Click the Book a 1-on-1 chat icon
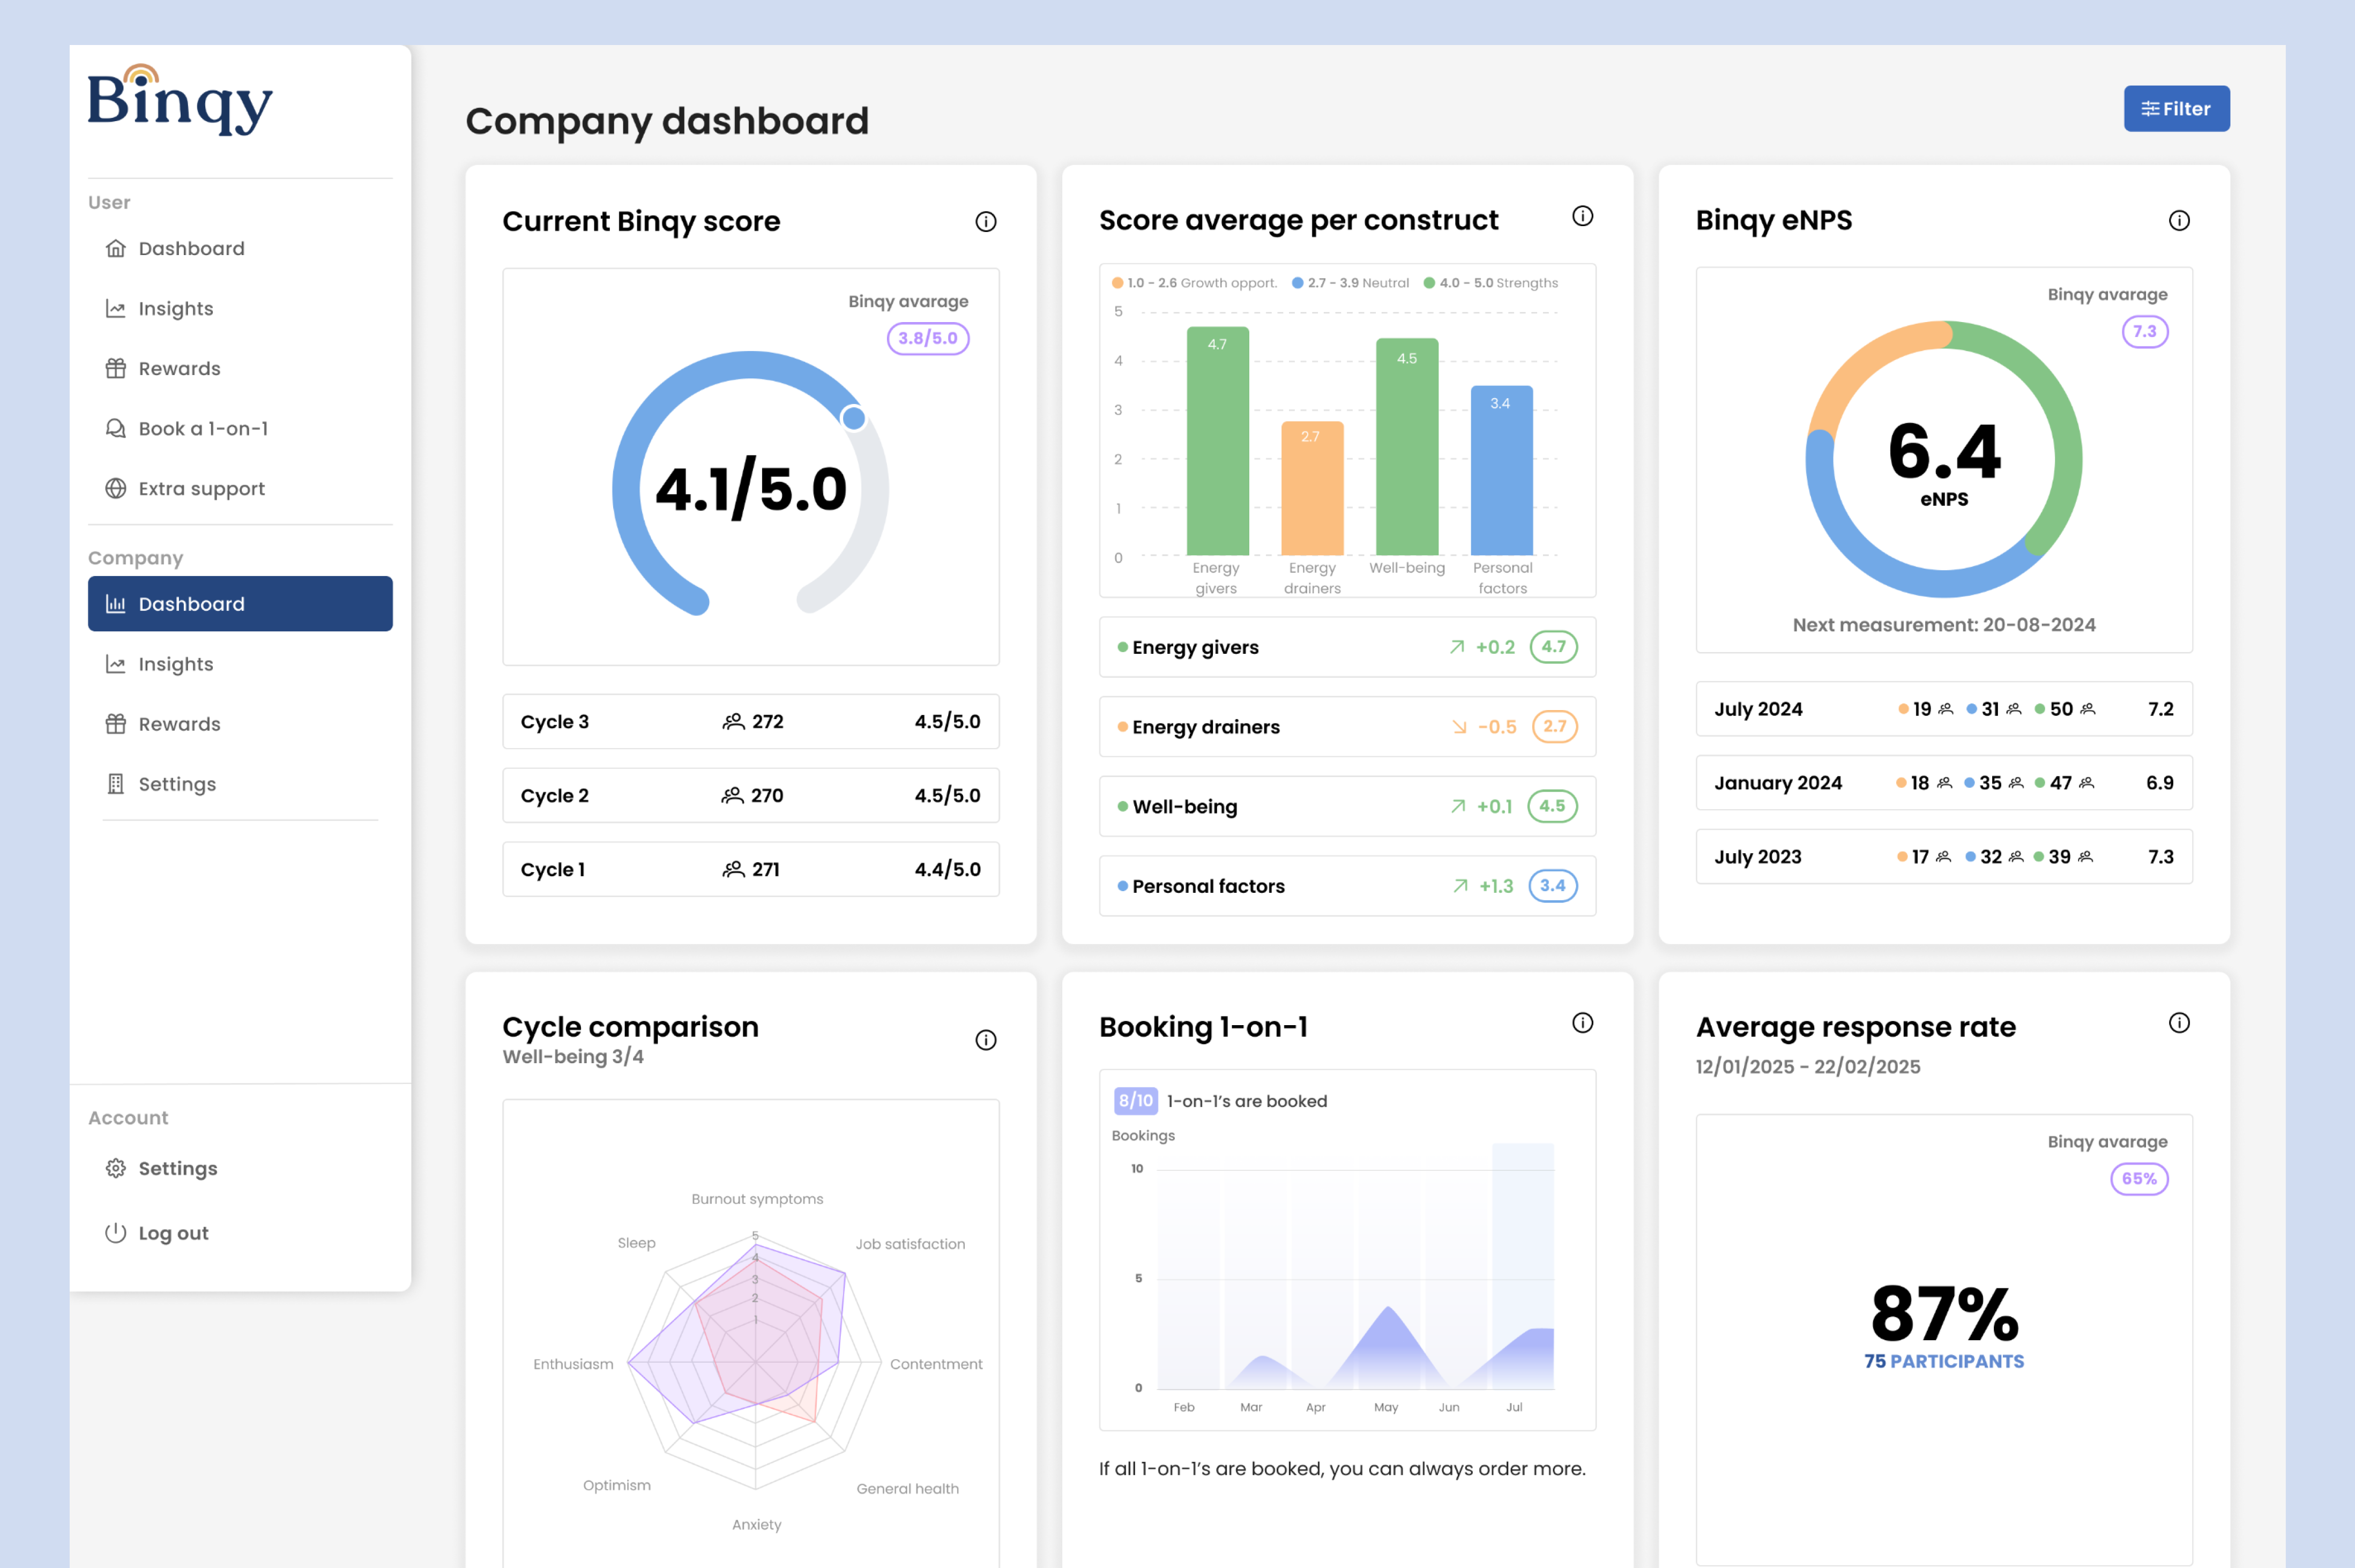Viewport: 2355px width, 1568px height. (116, 428)
